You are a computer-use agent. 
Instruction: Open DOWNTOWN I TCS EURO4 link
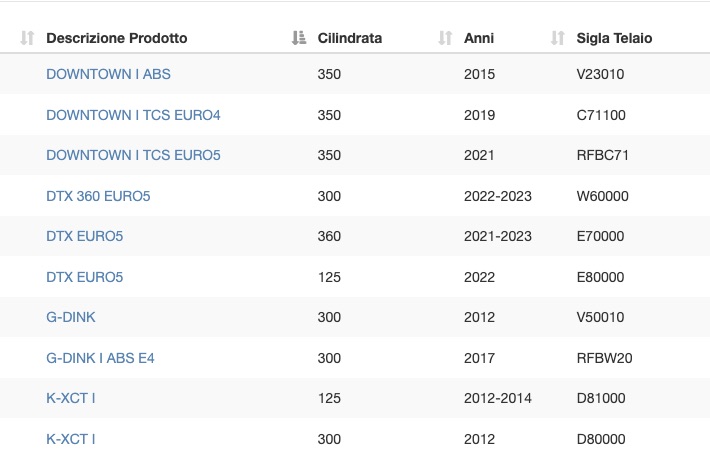click(133, 115)
